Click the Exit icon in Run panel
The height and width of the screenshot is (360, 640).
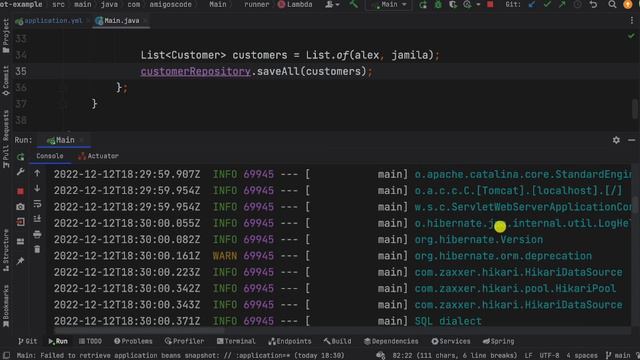click(x=20, y=222)
